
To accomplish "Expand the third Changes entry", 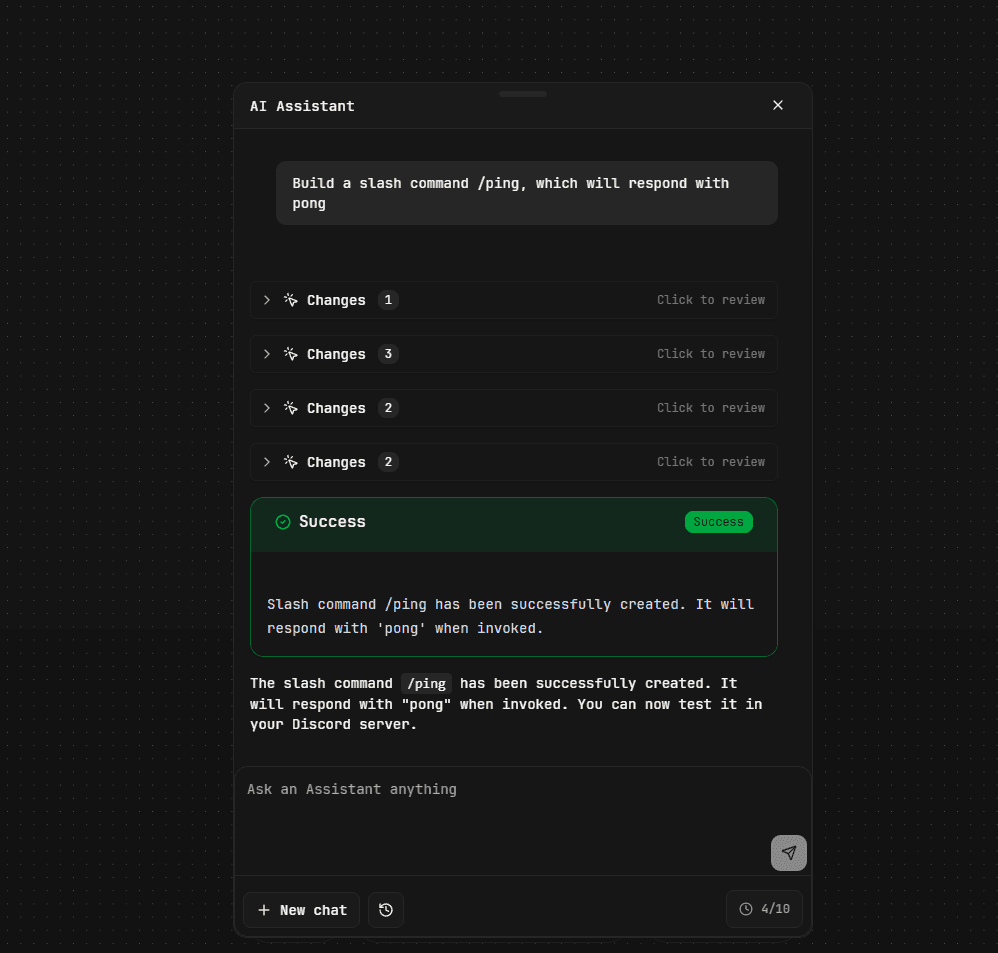I will point(266,407).
